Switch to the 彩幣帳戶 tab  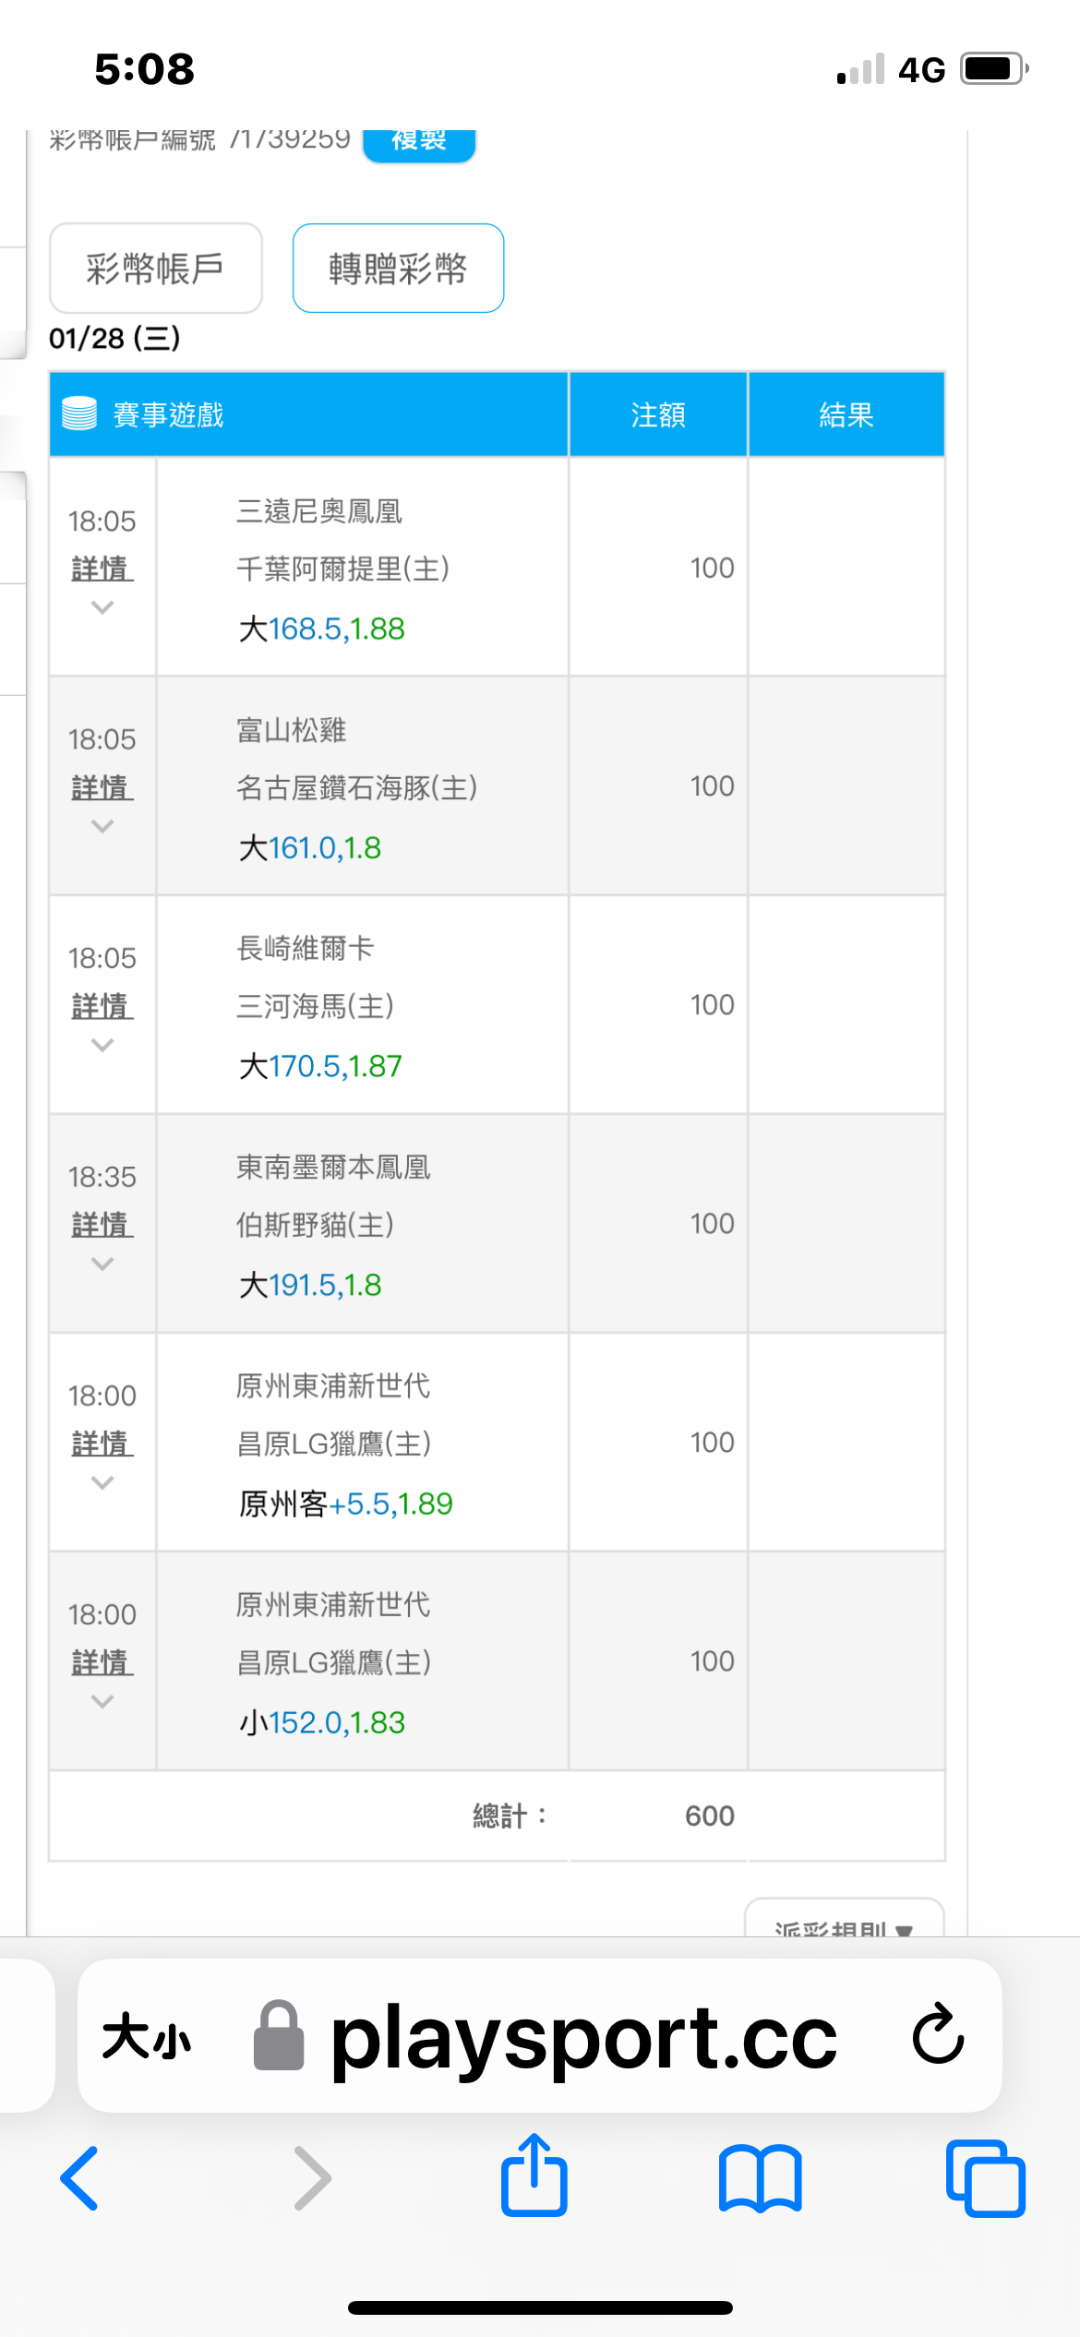pyautogui.click(x=156, y=268)
